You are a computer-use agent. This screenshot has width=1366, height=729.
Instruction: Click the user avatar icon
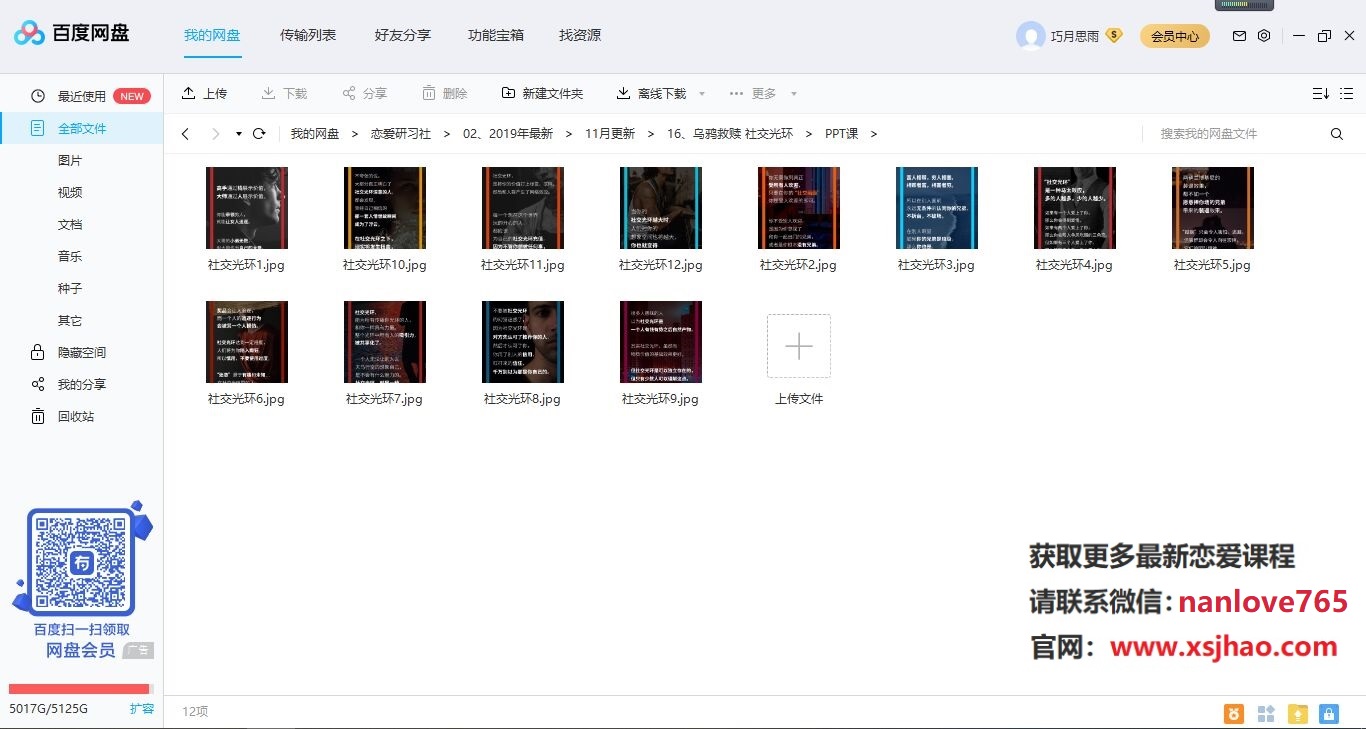pos(1030,36)
